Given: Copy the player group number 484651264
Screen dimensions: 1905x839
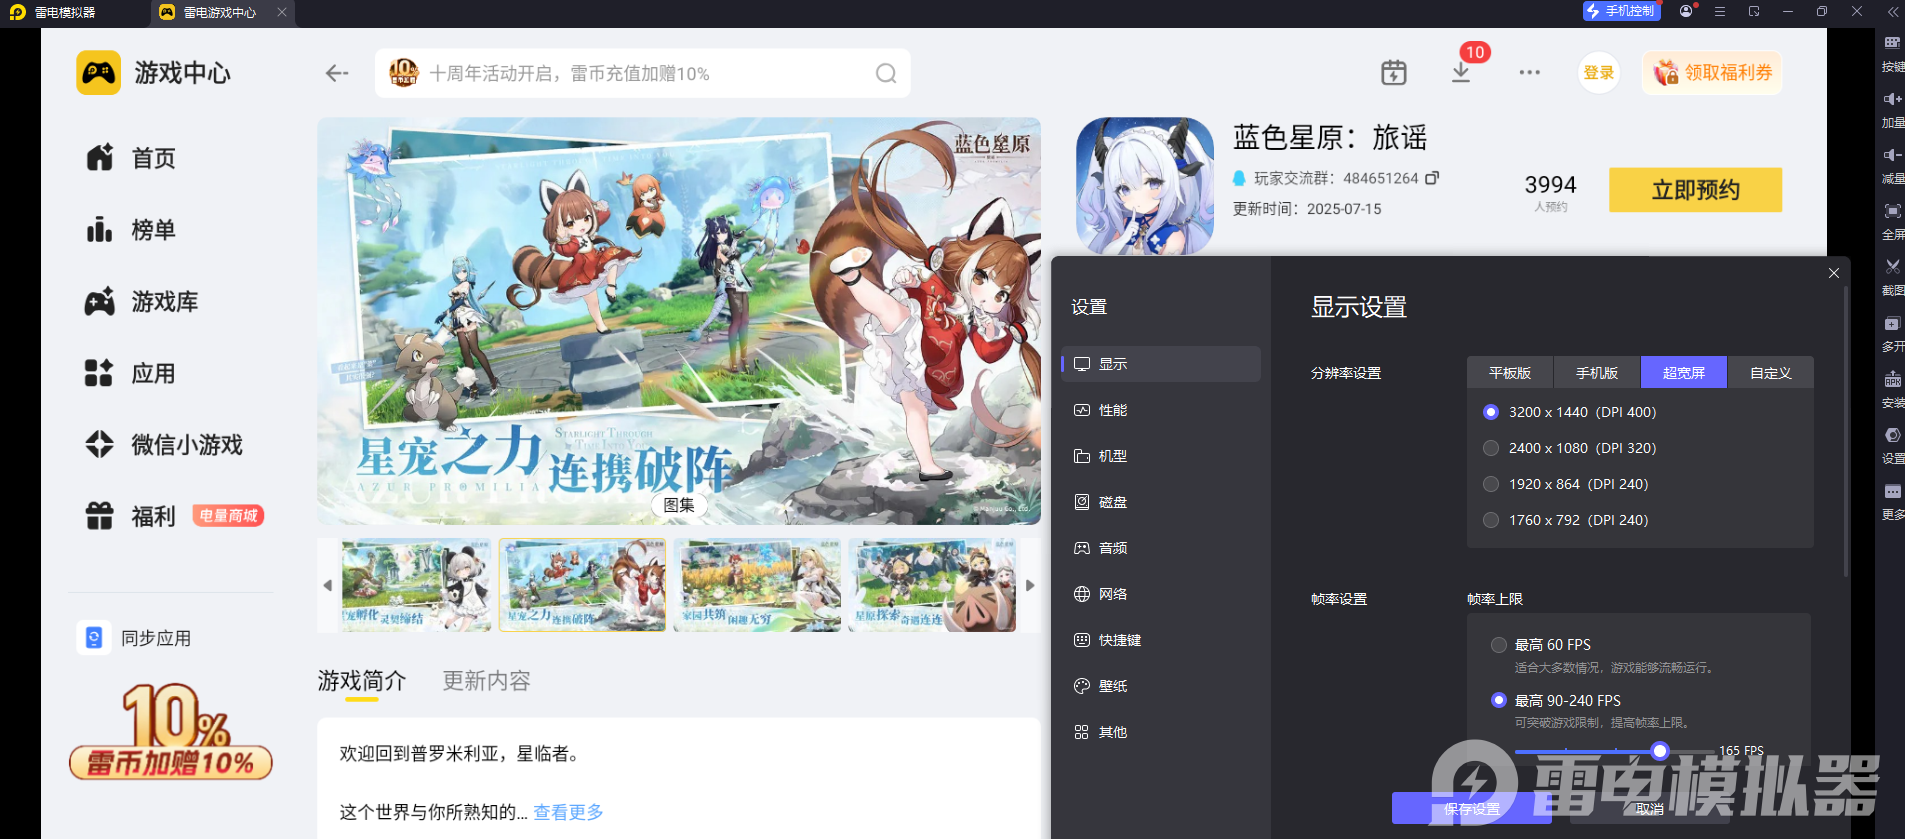Looking at the screenshot, I should click(x=1432, y=178).
